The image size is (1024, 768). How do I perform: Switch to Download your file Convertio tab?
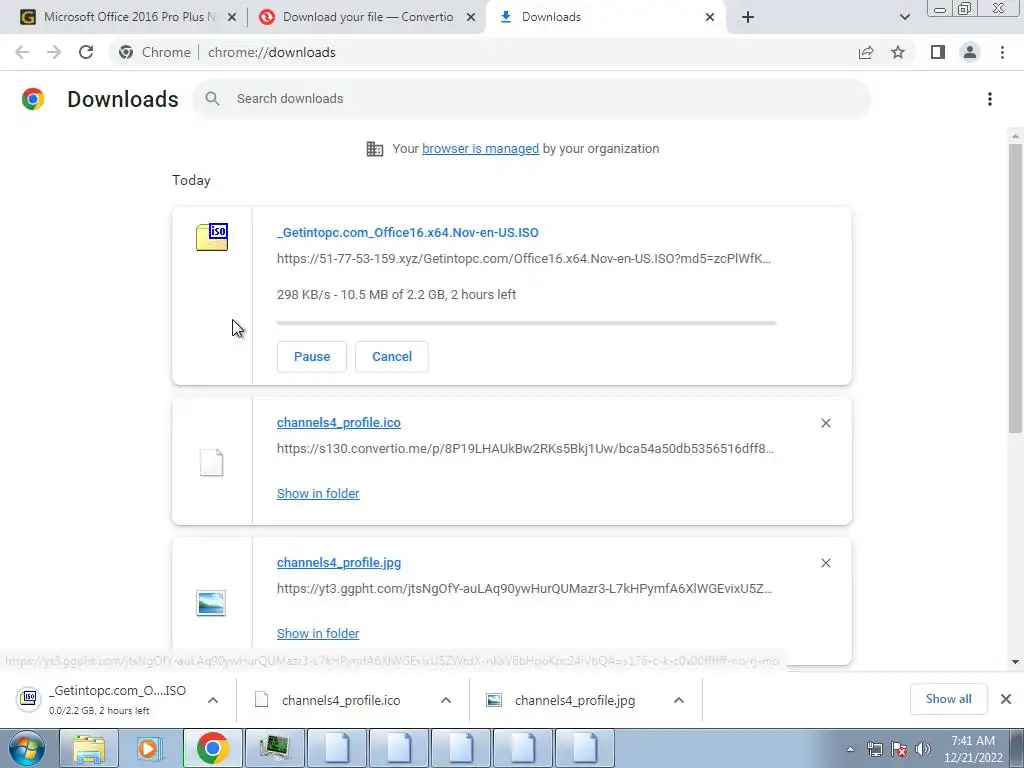367,17
